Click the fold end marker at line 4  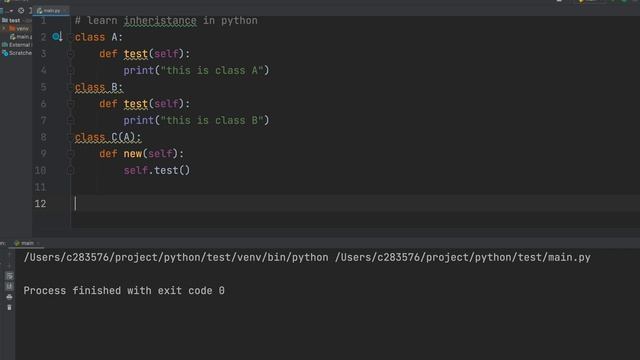70,71
